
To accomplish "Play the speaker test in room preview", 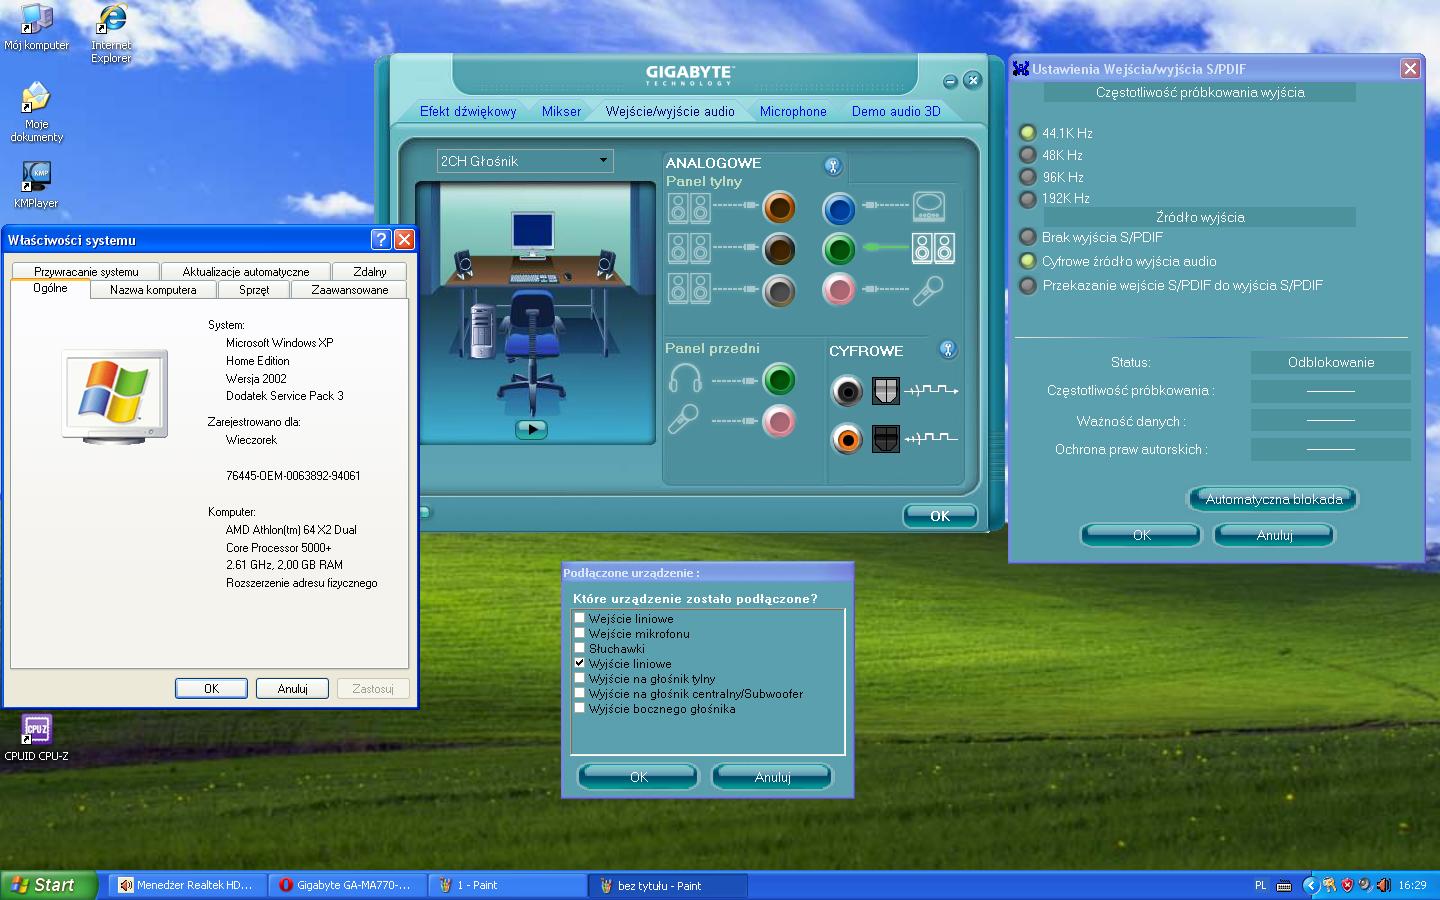I will point(531,429).
